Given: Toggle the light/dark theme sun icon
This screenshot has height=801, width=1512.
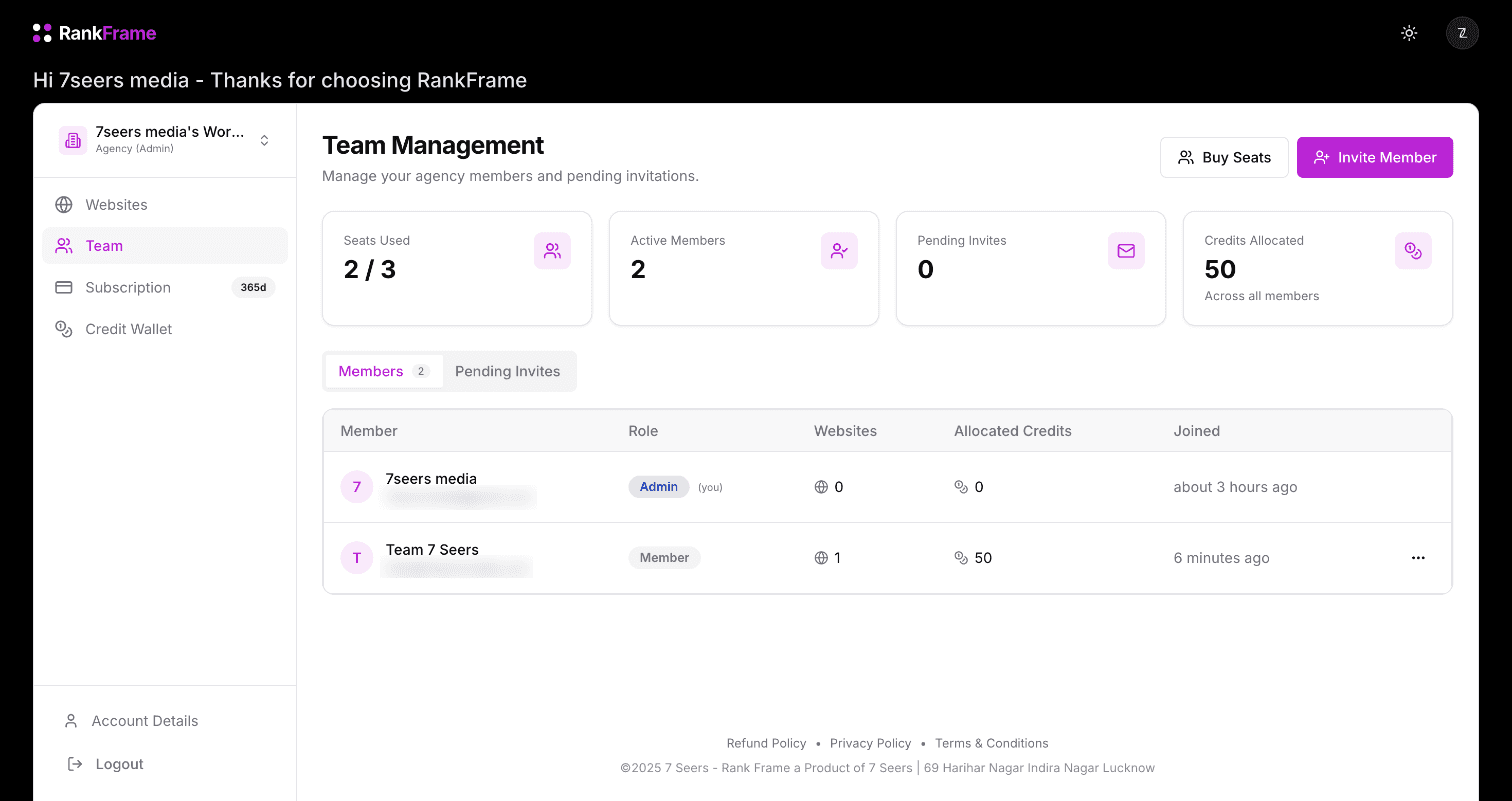Looking at the screenshot, I should 1409,33.
